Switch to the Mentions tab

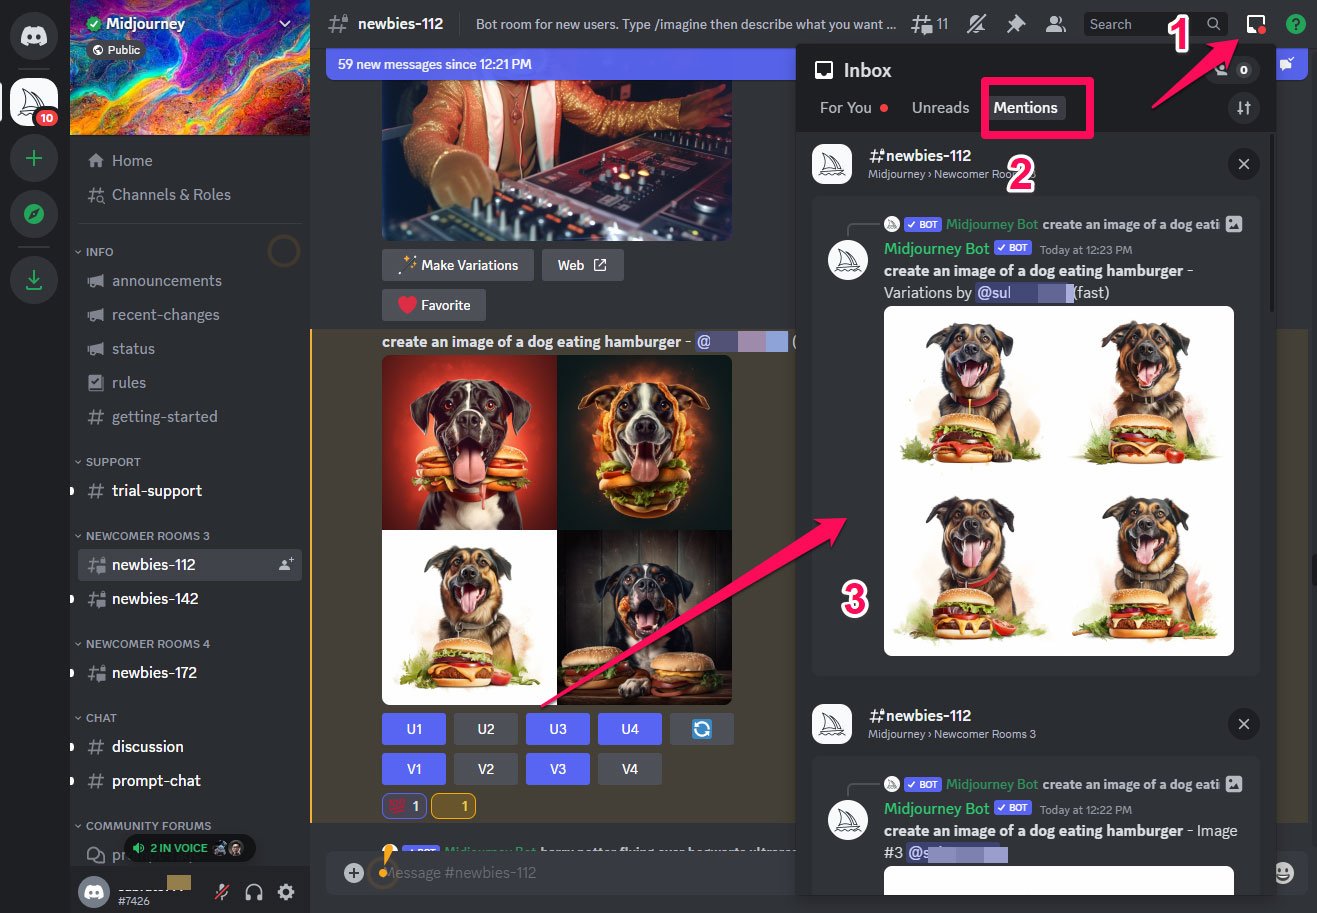[1025, 108]
